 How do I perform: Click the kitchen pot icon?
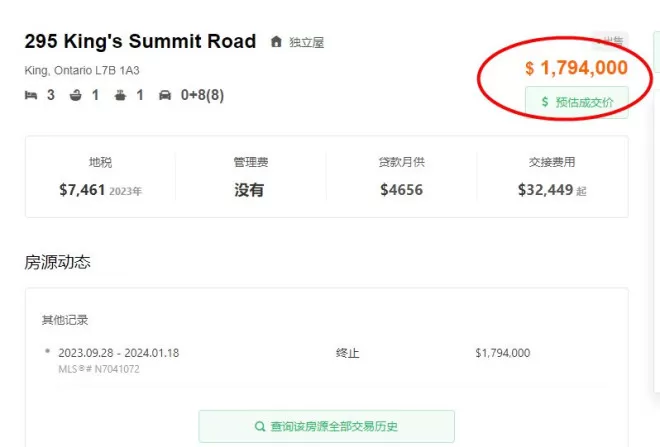click(x=120, y=96)
